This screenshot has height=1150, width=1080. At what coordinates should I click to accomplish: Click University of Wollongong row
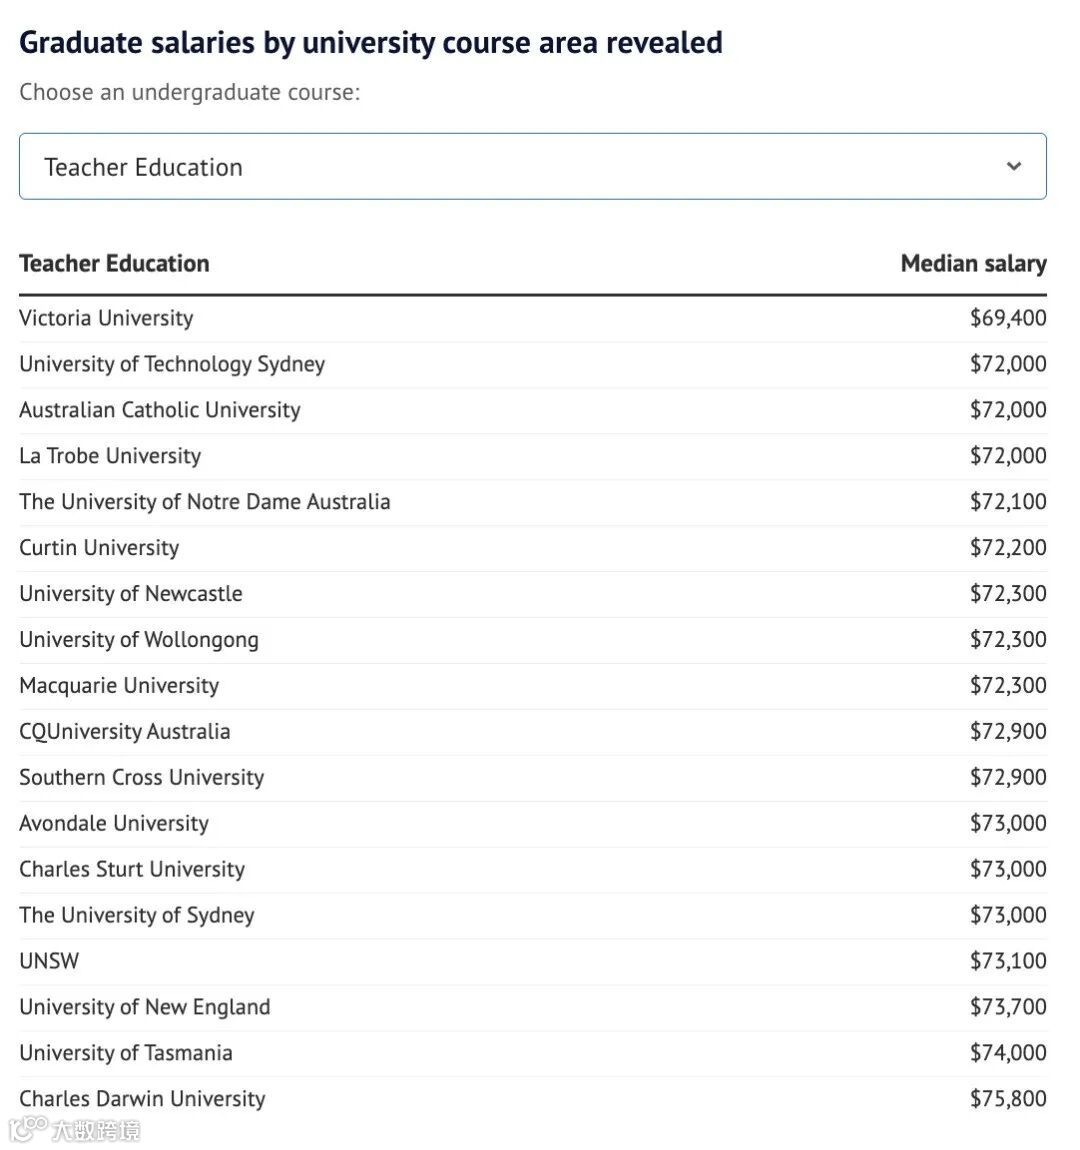tap(139, 640)
